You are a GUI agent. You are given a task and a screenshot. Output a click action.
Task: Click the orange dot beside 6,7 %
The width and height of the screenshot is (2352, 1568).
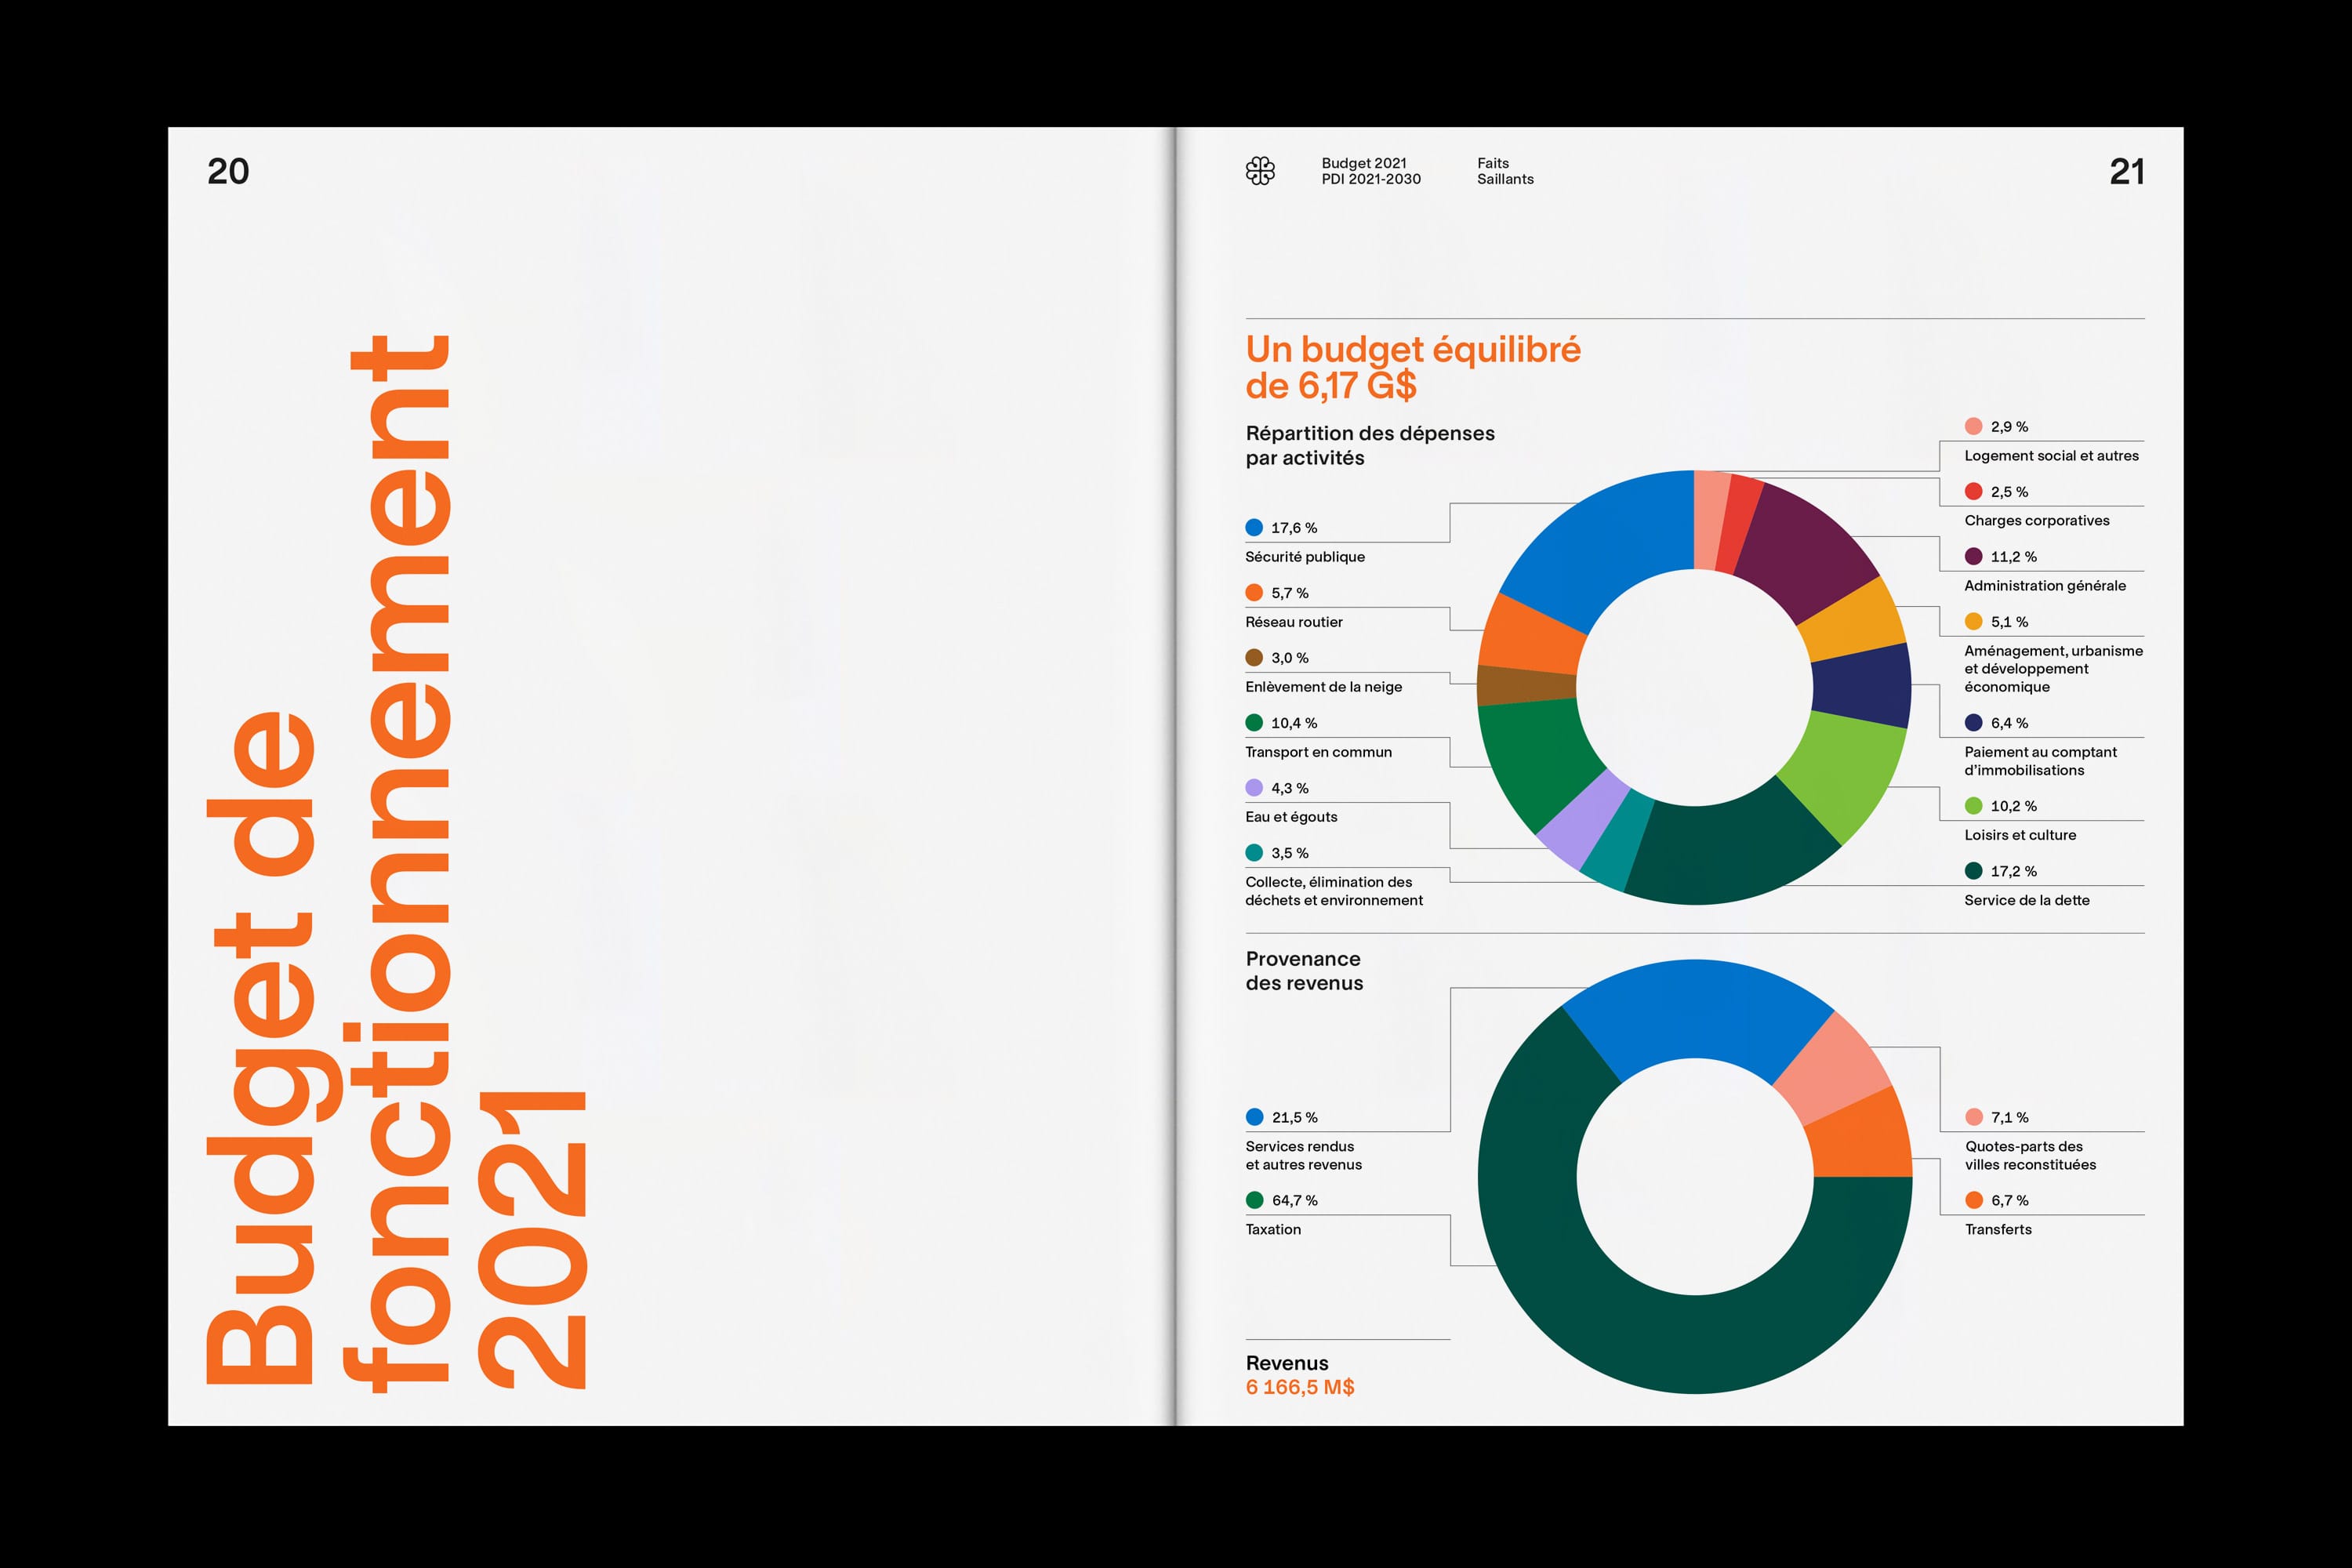(1973, 1199)
